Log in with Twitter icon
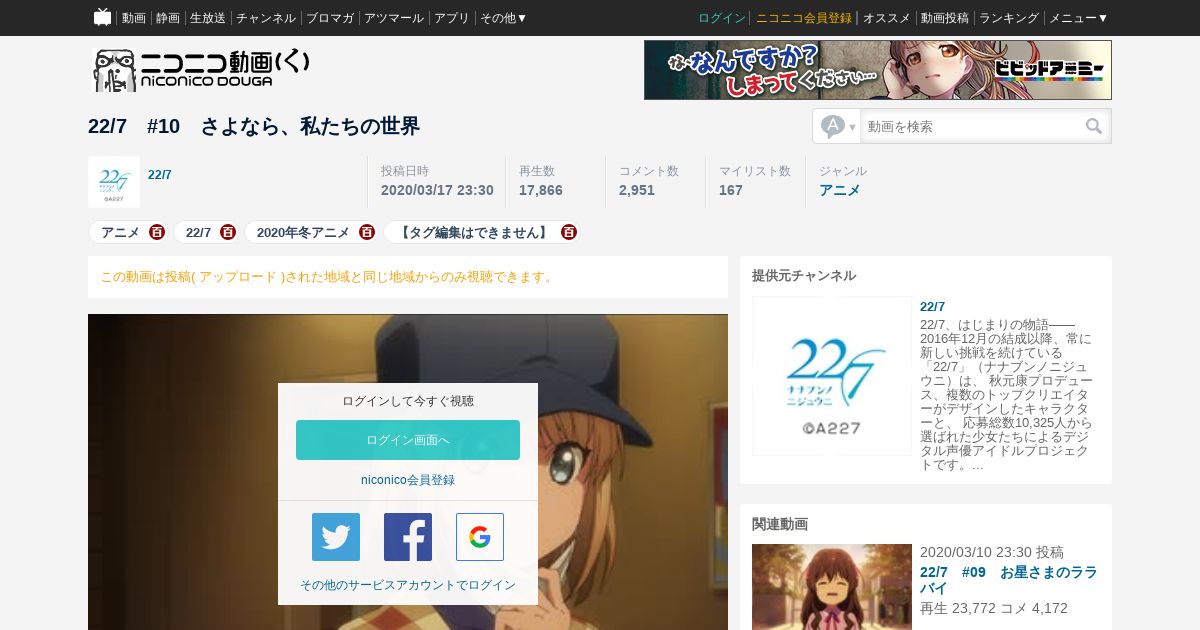 [x=336, y=537]
